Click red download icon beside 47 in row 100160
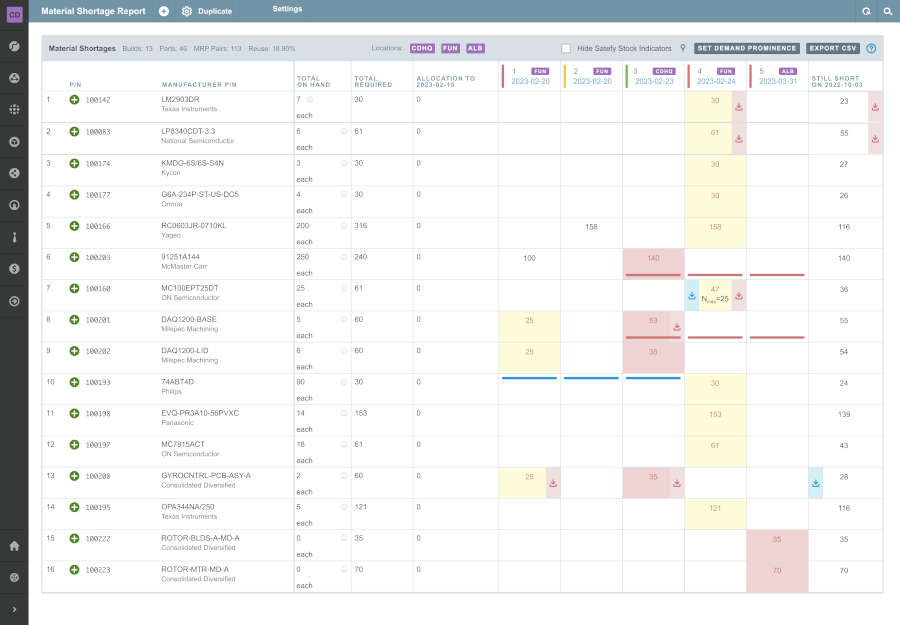The height and width of the screenshot is (625, 900). pyautogui.click(x=739, y=296)
